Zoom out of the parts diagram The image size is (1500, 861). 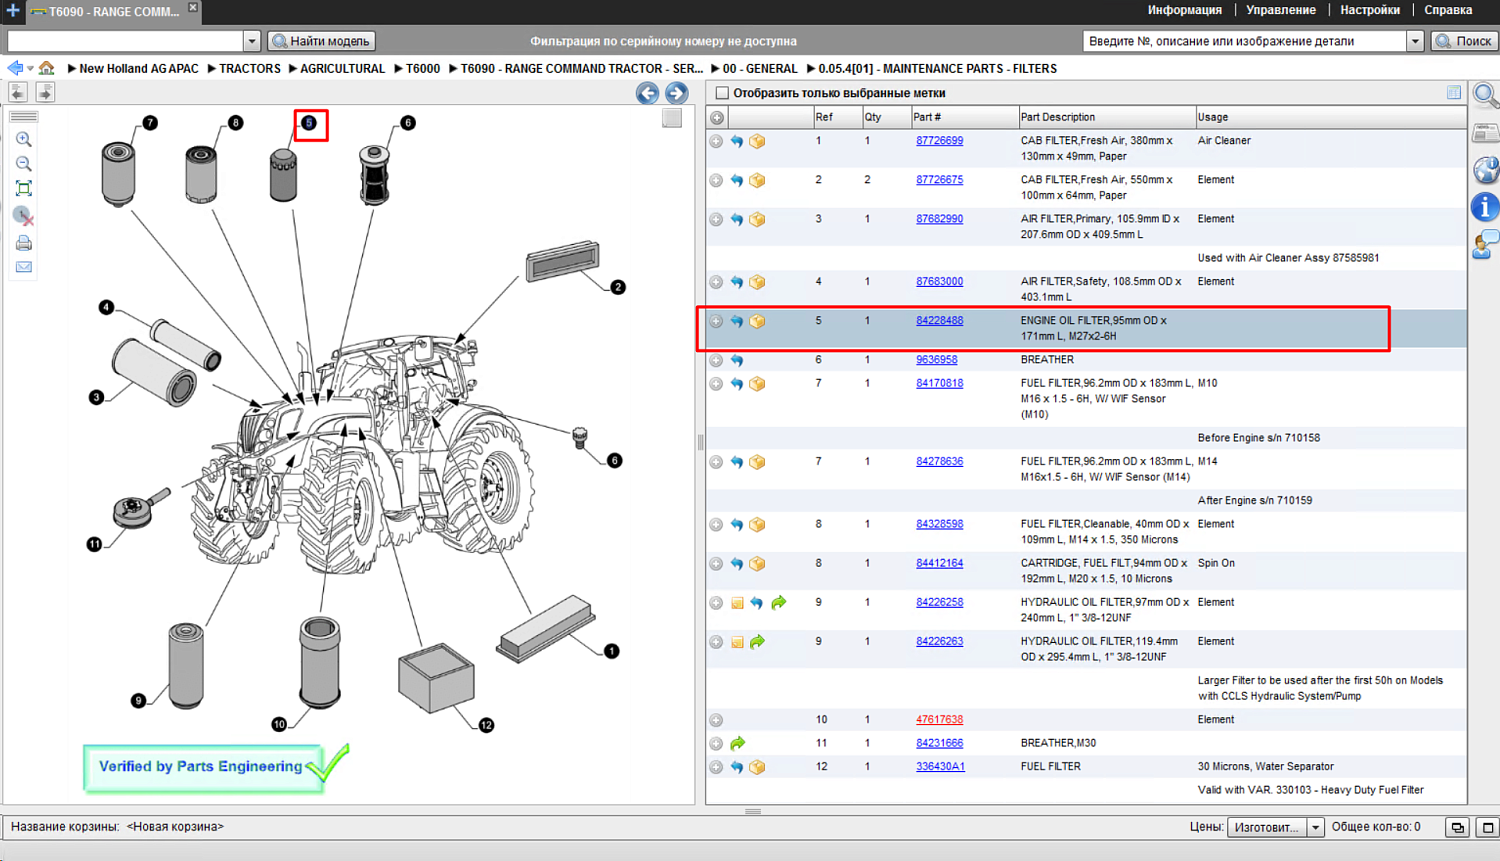coord(24,164)
